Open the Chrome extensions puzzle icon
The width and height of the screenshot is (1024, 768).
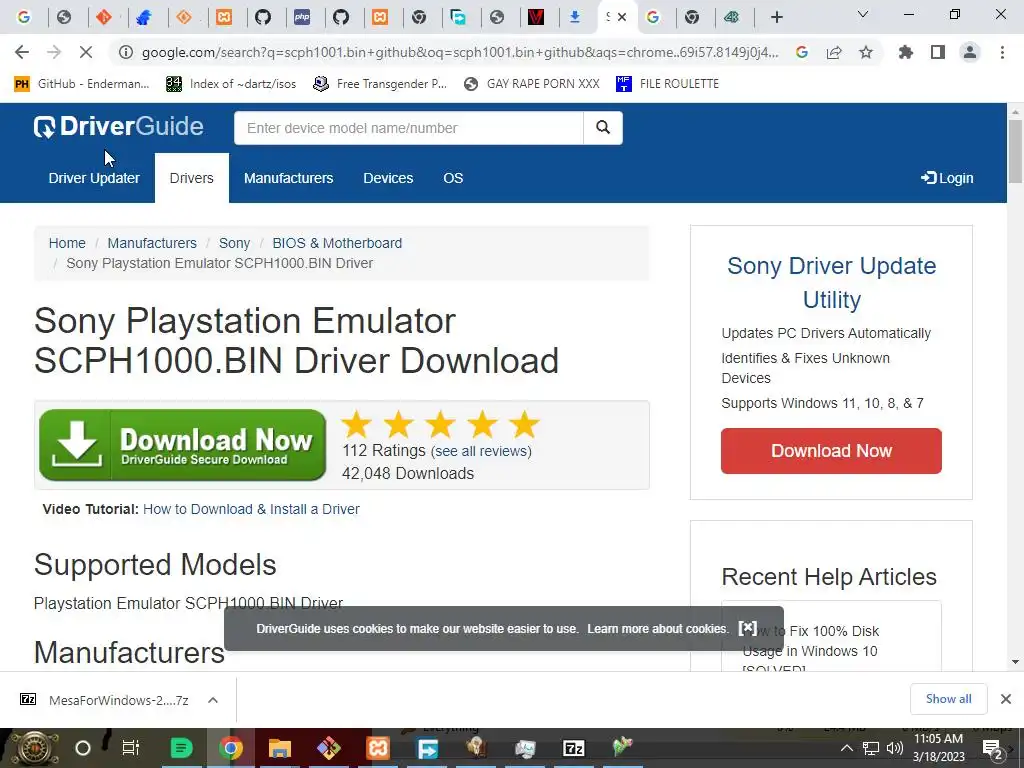click(906, 52)
